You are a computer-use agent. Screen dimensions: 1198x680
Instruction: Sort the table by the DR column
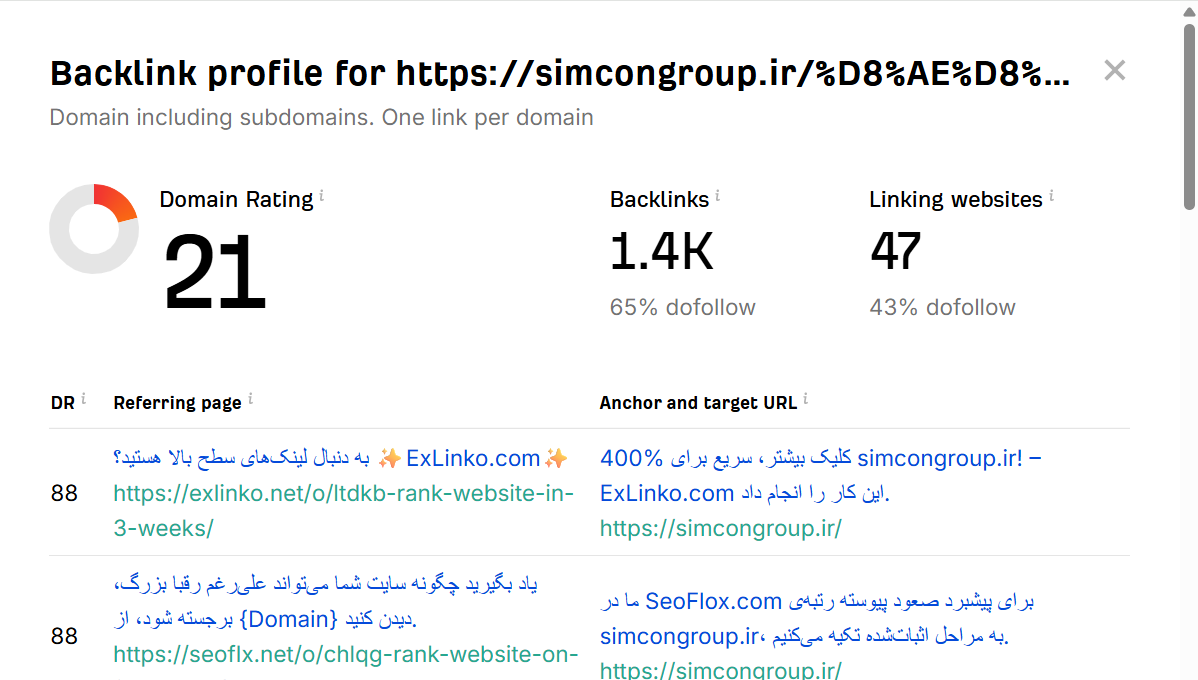[x=59, y=402]
